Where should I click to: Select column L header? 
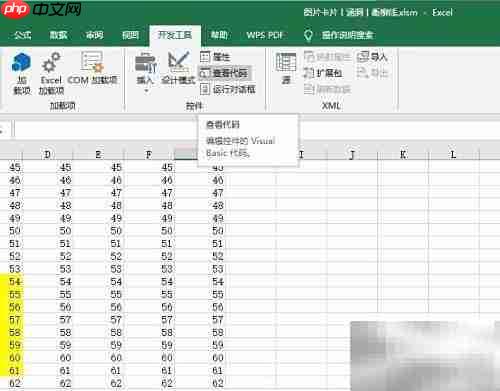(x=453, y=154)
